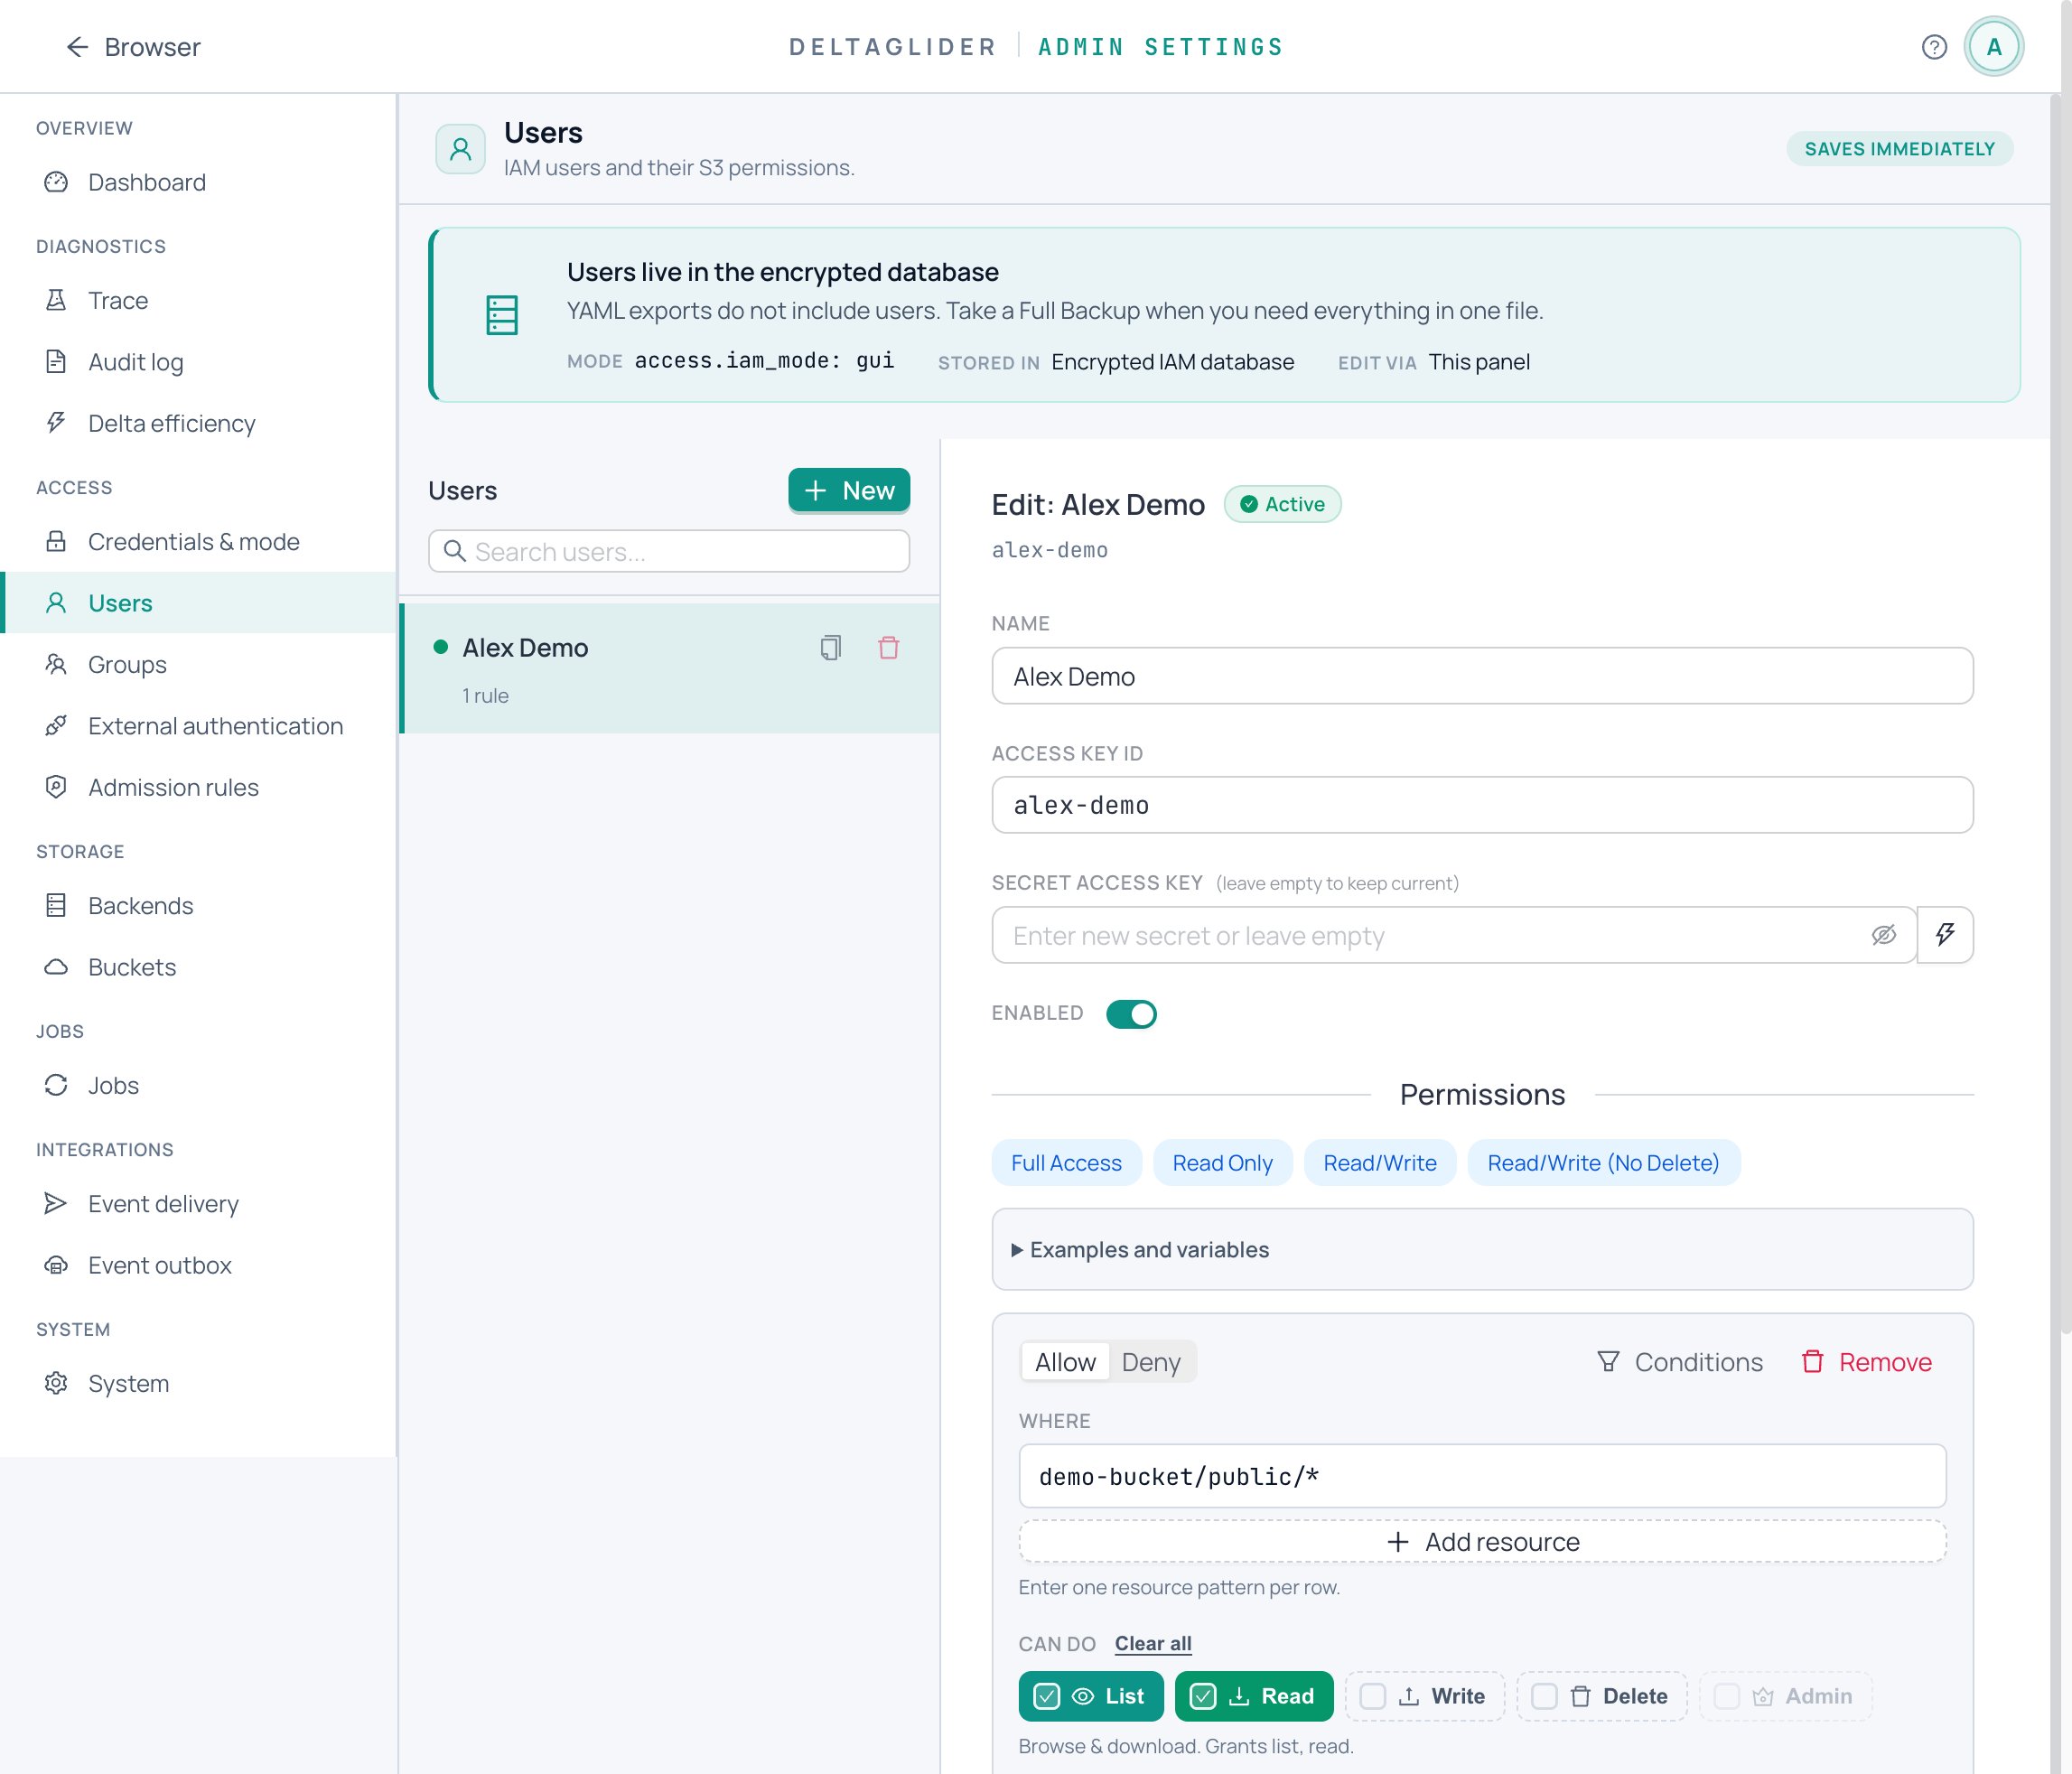Click the Saves Immediately badge

point(1899,149)
